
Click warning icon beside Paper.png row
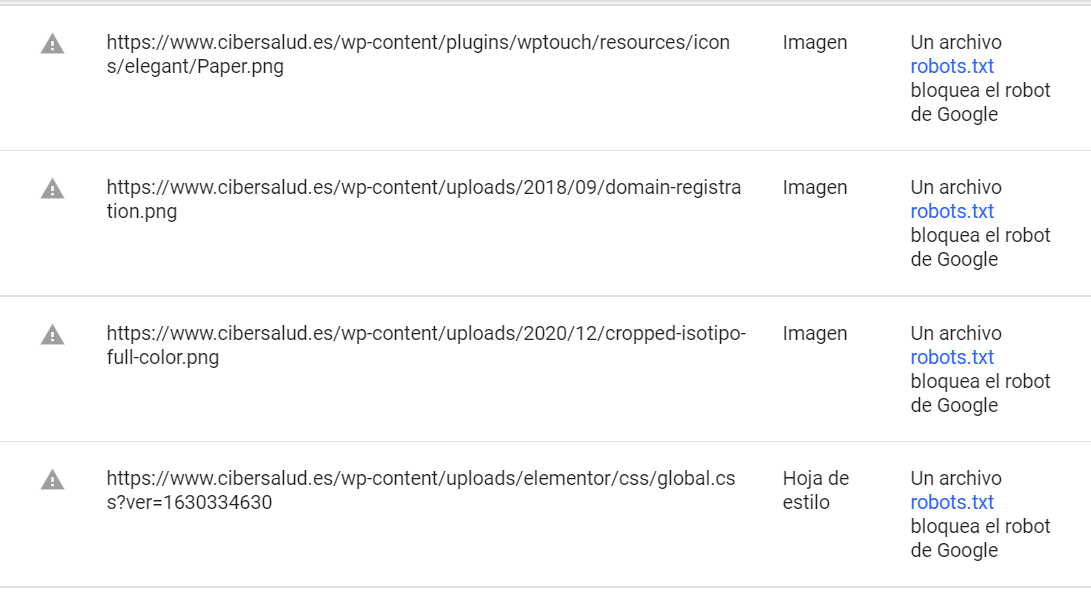(52, 45)
